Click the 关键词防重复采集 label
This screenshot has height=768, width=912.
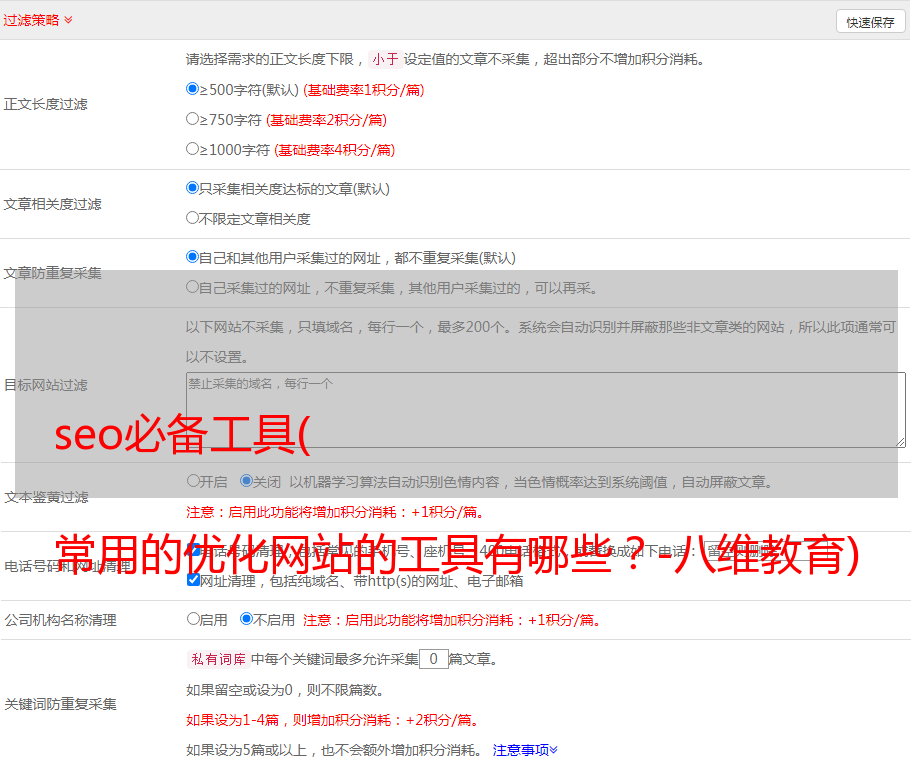(60, 704)
